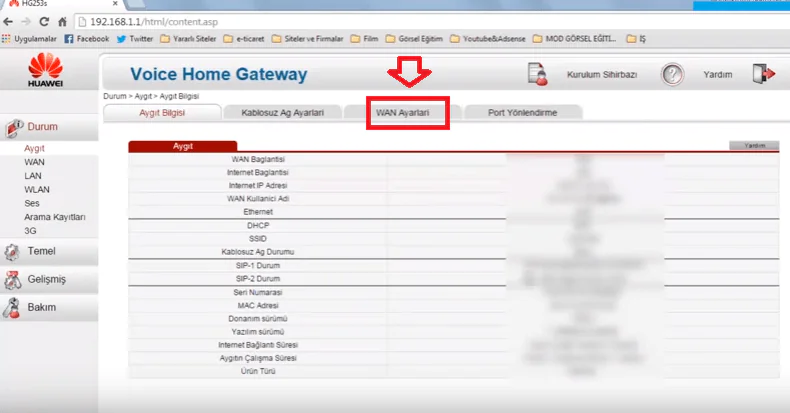The image size is (790, 413).
Task: Click WAN Baglantisi row label
Action: pyautogui.click(x=258, y=159)
